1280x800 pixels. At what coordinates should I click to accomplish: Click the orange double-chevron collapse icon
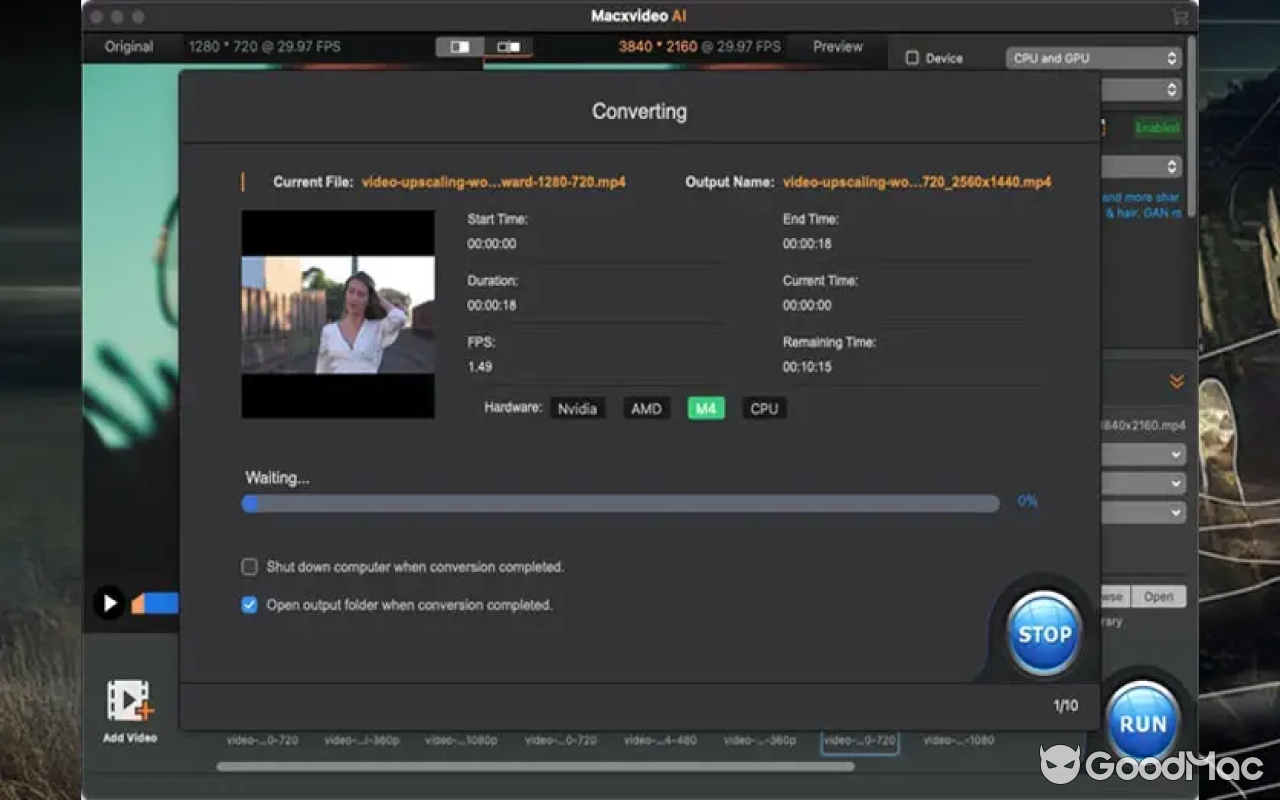pyautogui.click(x=1176, y=381)
